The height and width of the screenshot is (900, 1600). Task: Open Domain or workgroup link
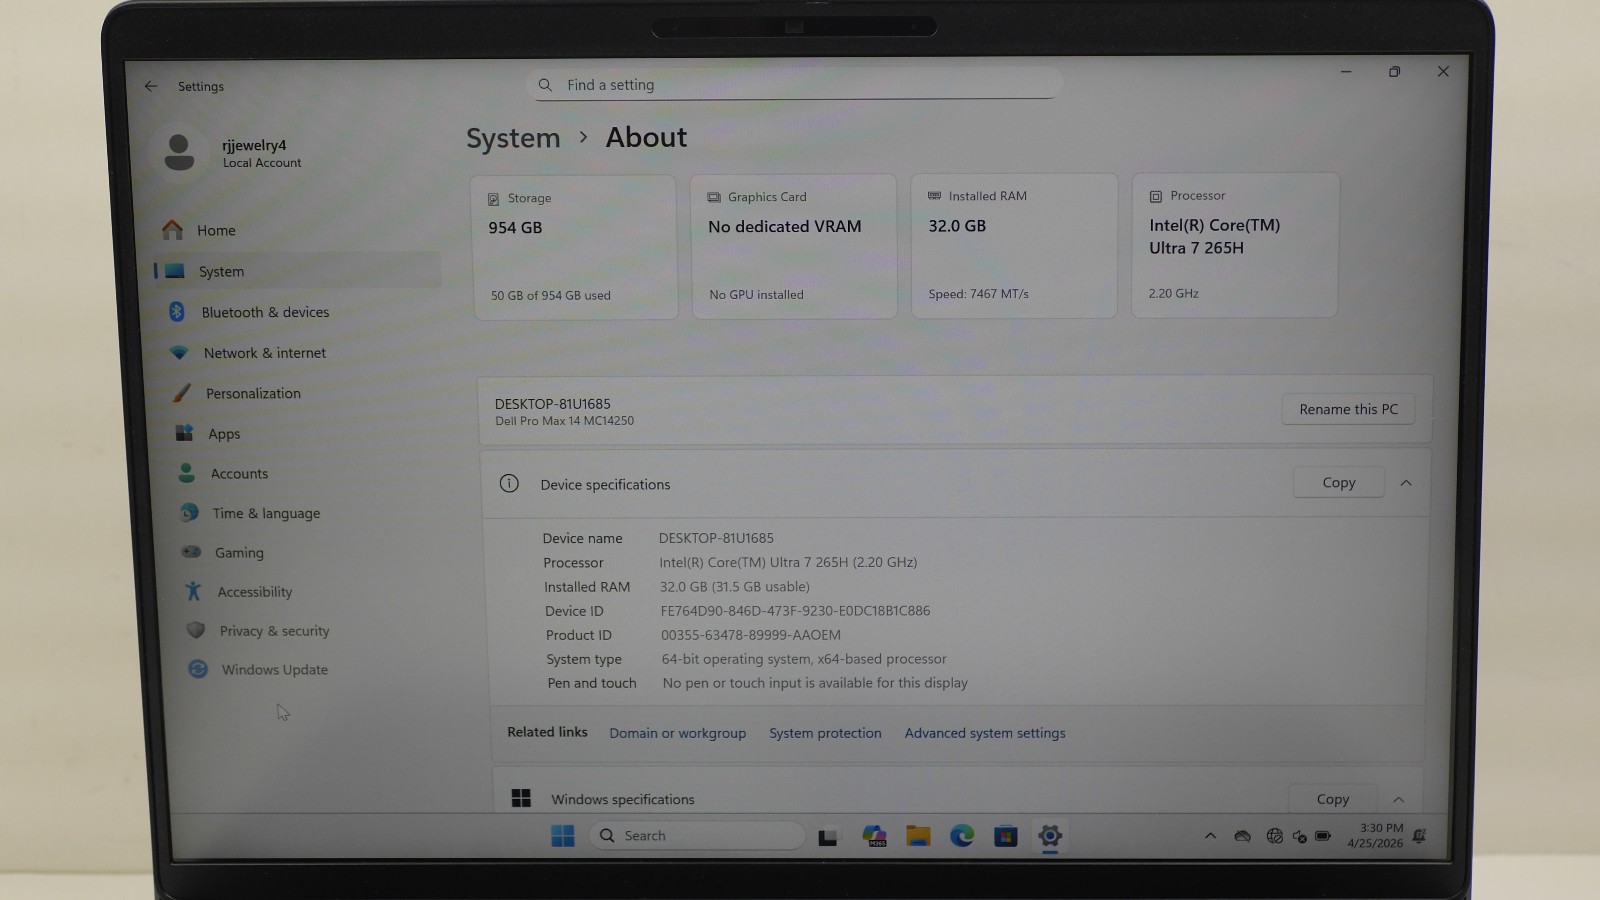pyautogui.click(x=677, y=733)
